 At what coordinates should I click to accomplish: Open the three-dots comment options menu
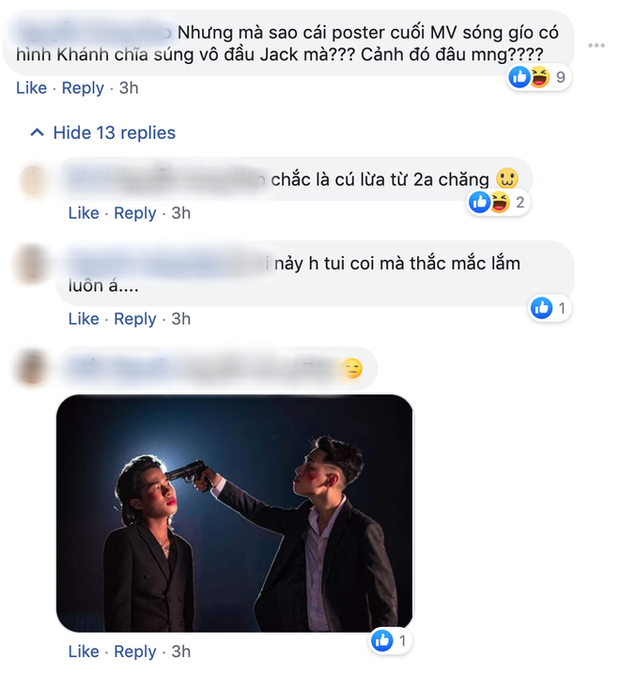click(597, 46)
